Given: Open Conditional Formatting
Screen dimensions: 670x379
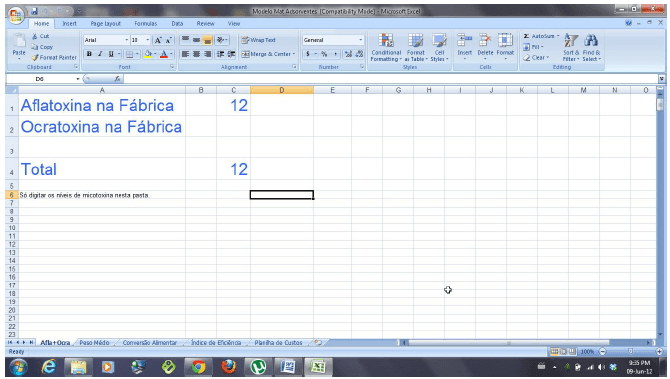Looking at the screenshot, I should pyautogui.click(x=386, y=47).
